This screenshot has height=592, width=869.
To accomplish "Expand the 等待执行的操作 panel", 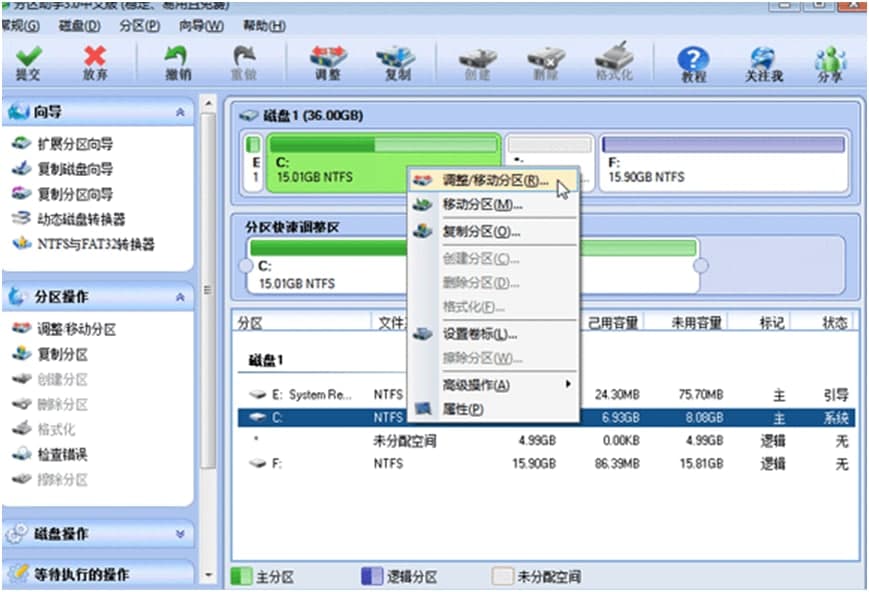I will pos(98,574).
